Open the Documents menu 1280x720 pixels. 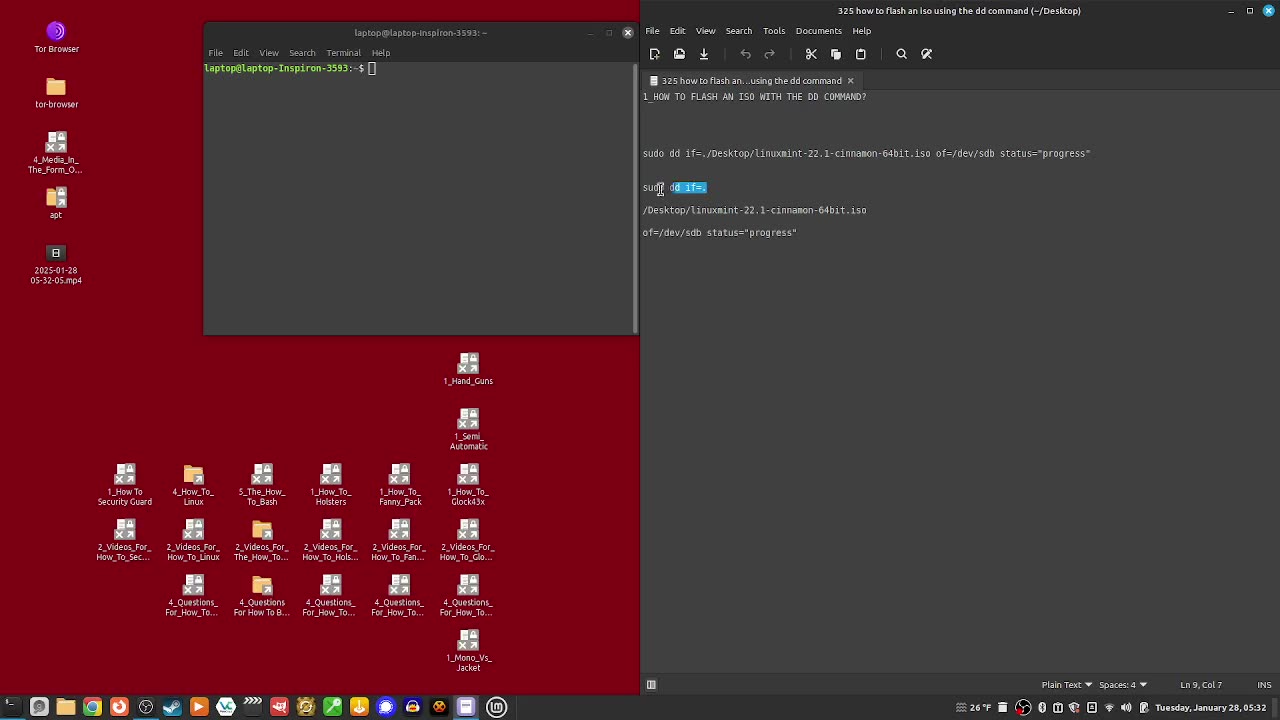coord(818,31)
